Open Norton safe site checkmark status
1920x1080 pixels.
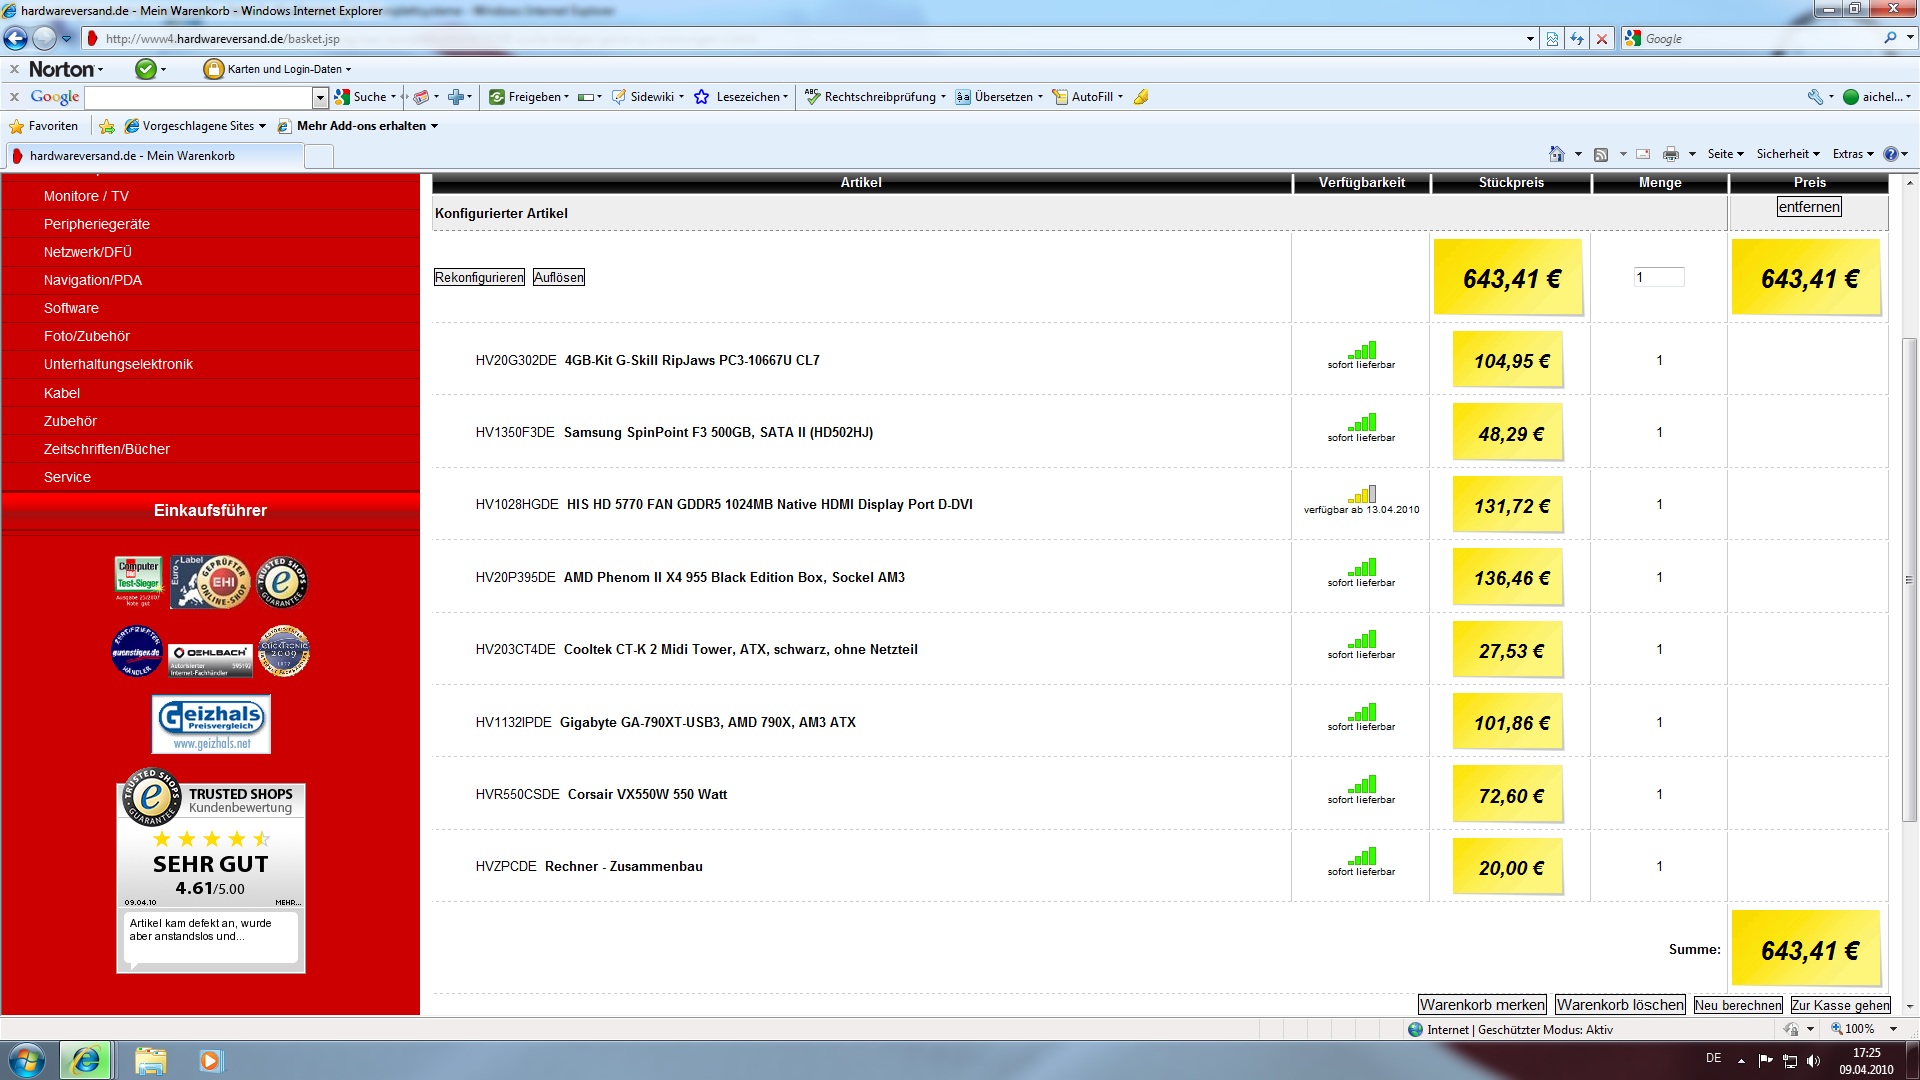pos(146,69)
